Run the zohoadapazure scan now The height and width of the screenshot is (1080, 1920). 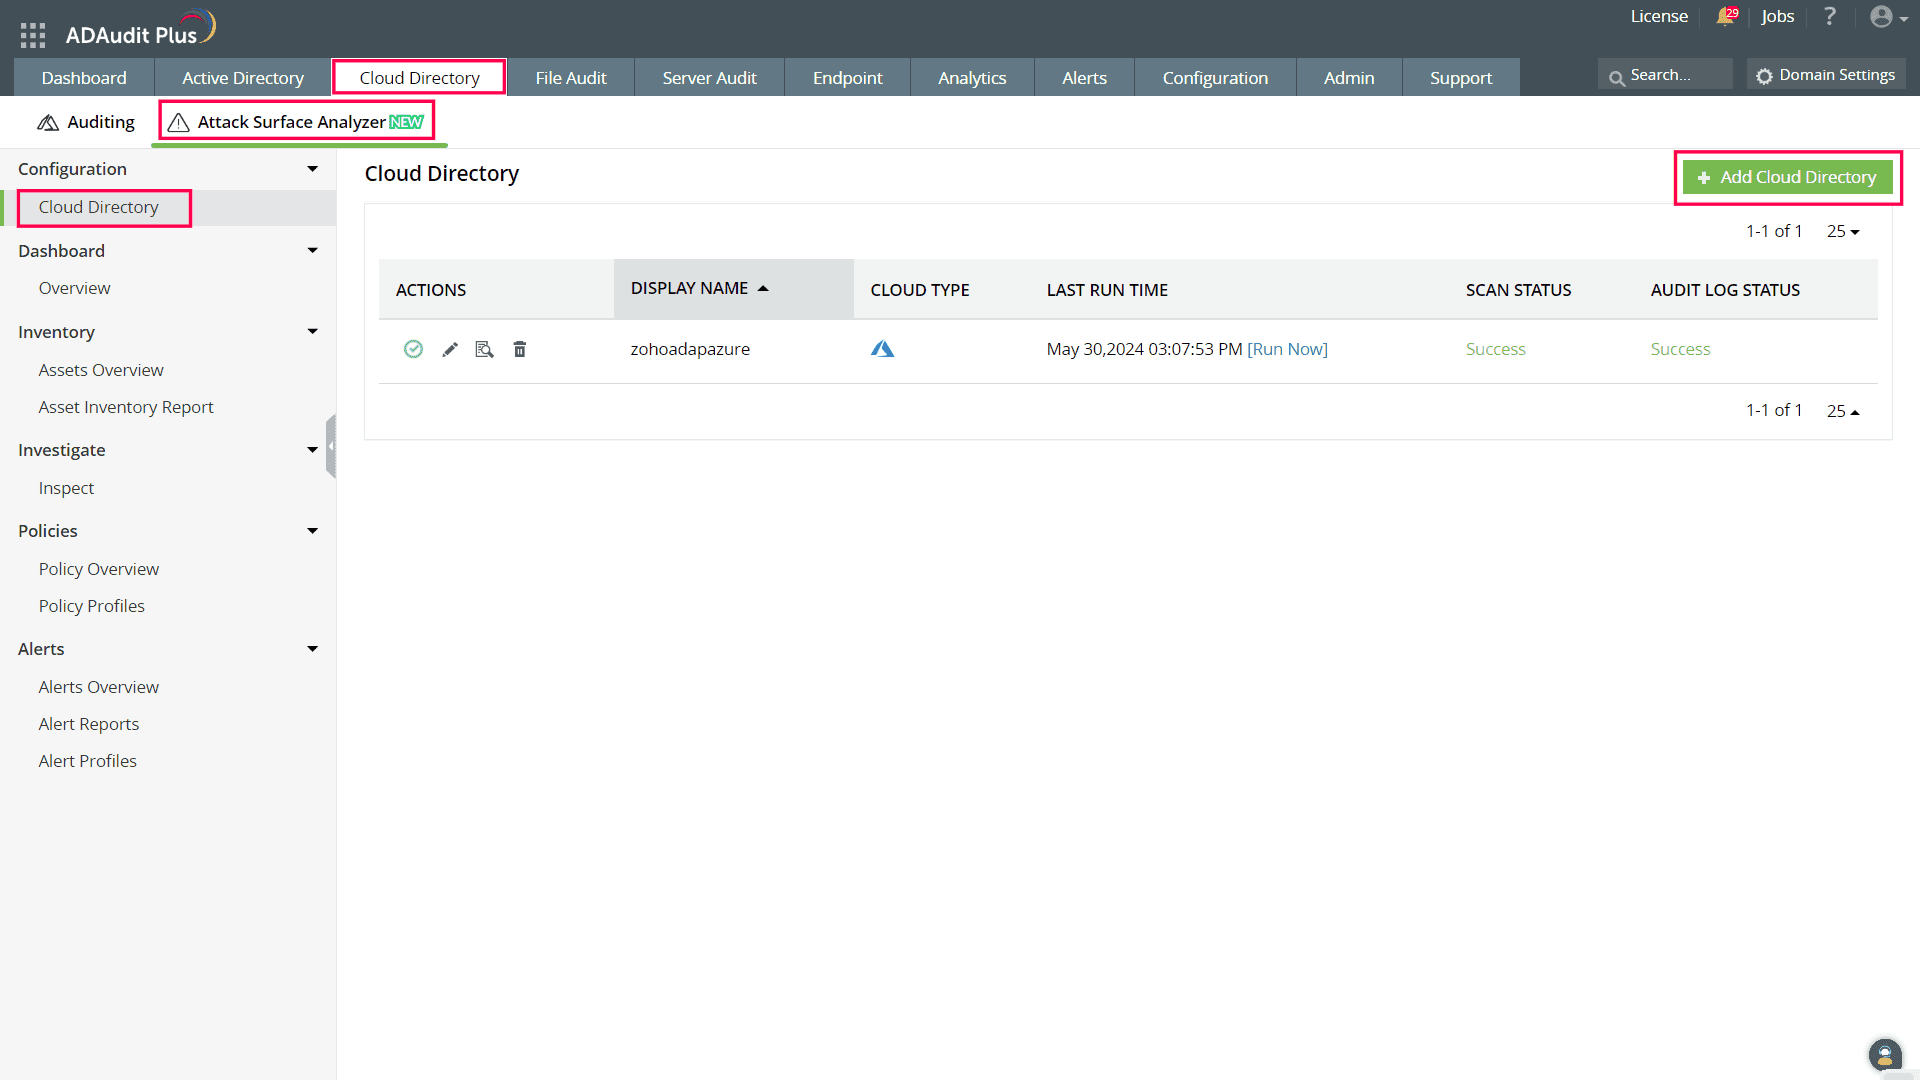point(1288,349)
